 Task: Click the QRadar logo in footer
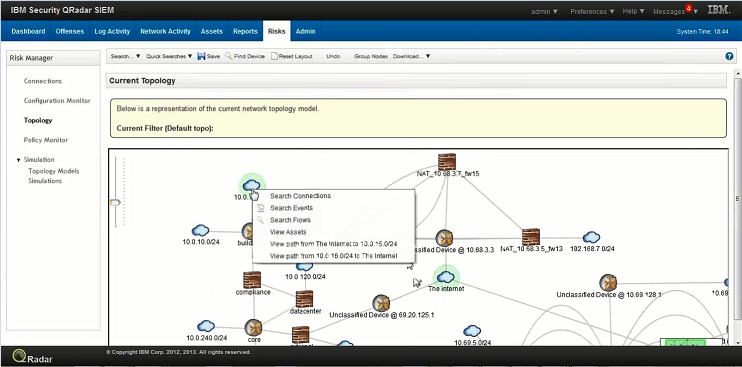coord(33,356)
